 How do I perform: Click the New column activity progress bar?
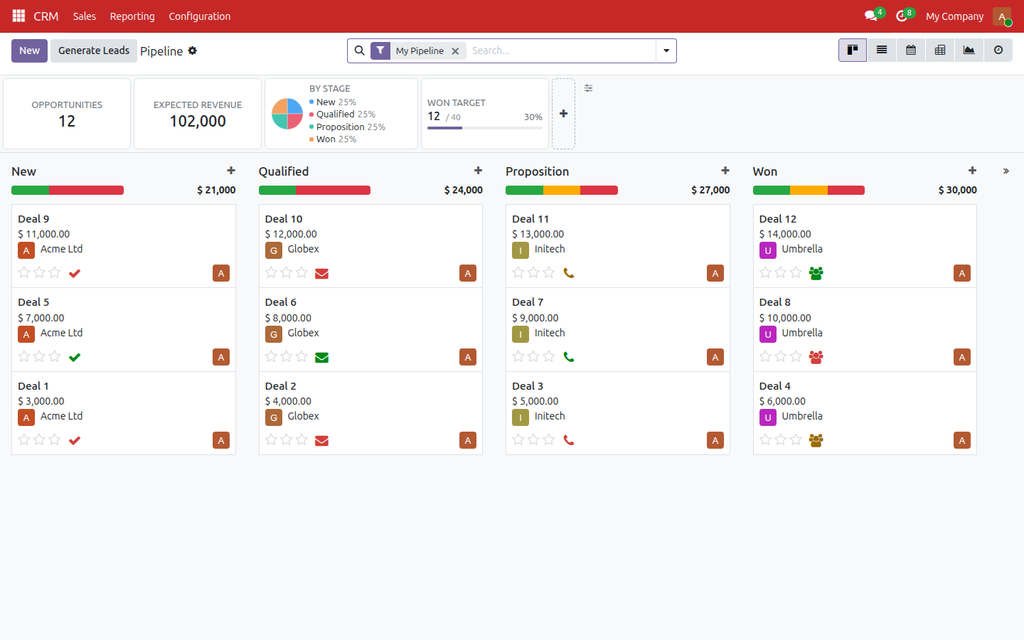click(x=67, y=190)
